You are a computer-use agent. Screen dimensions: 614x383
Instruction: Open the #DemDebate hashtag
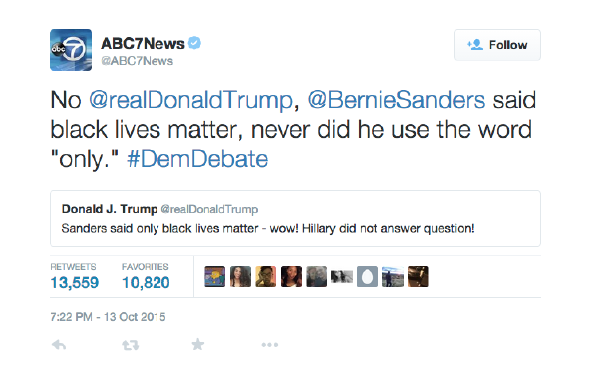tap(198, 159)
